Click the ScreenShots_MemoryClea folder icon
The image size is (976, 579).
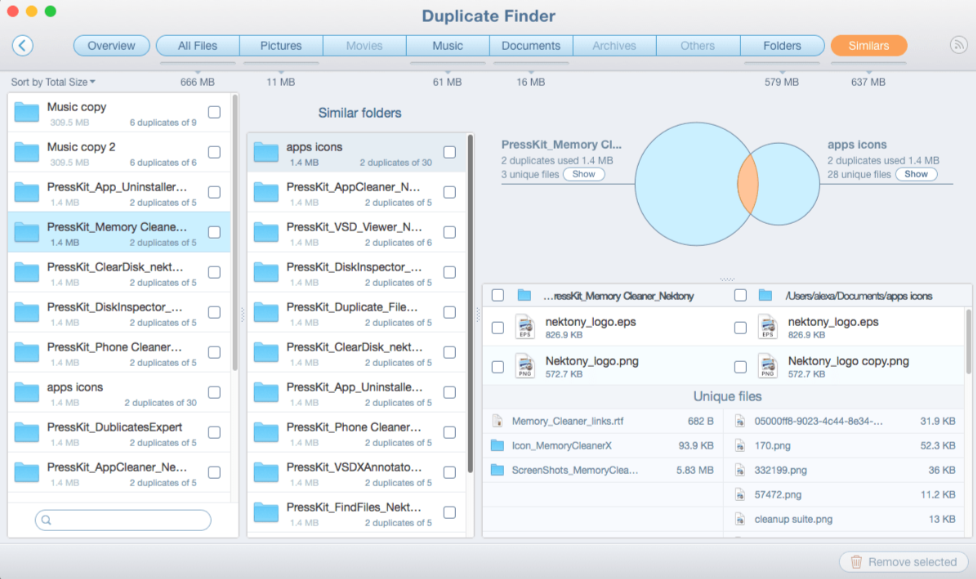(x=497, y=470)
